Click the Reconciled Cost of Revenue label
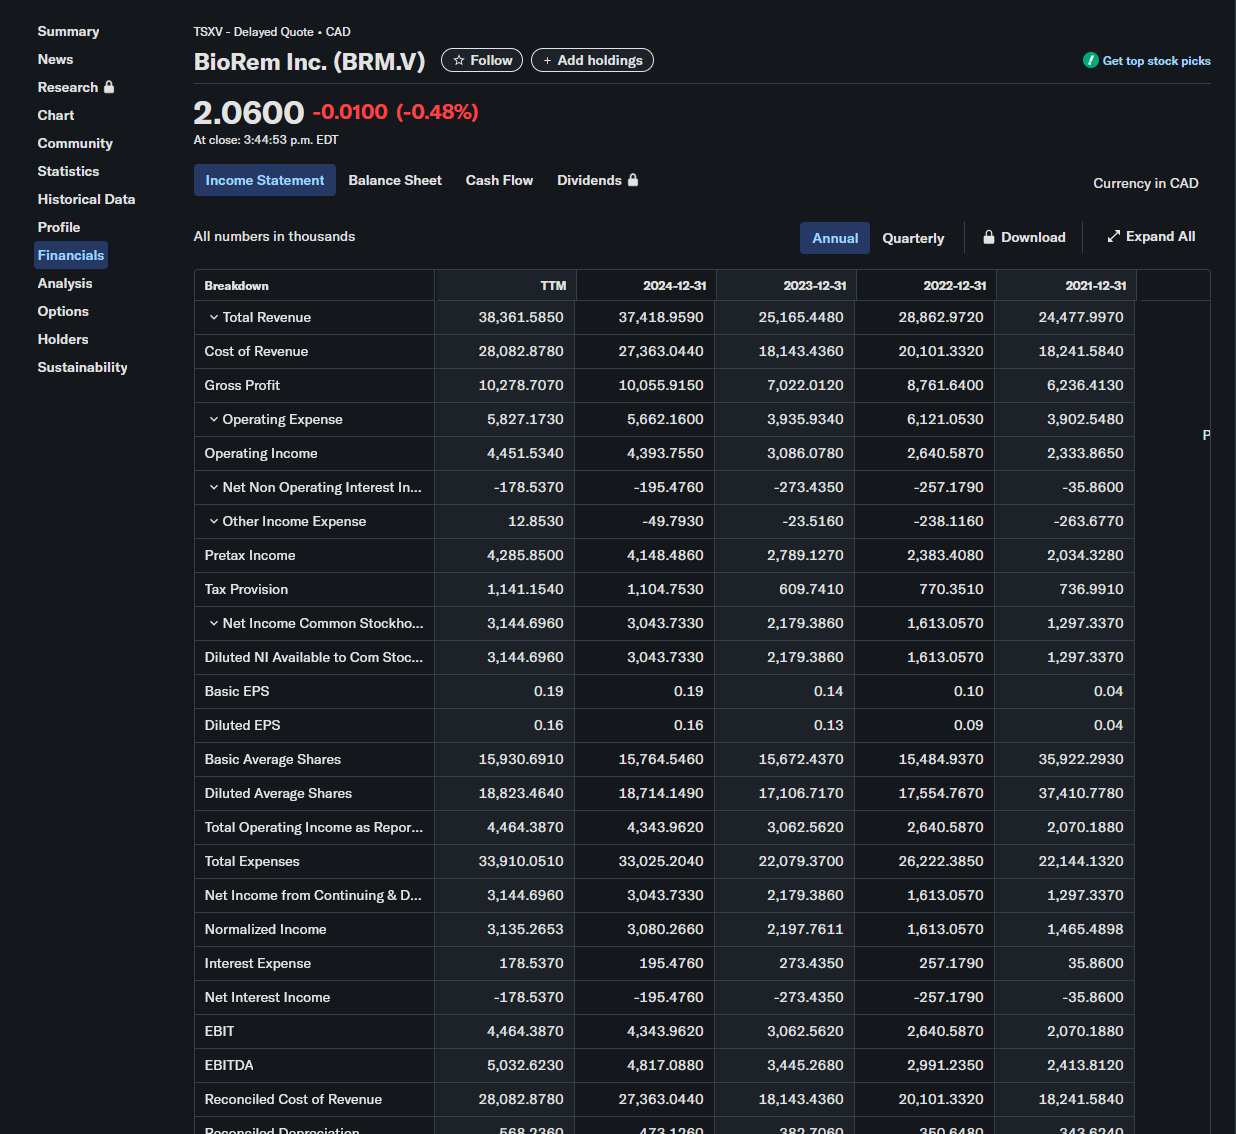 (x=293, y=1099)
